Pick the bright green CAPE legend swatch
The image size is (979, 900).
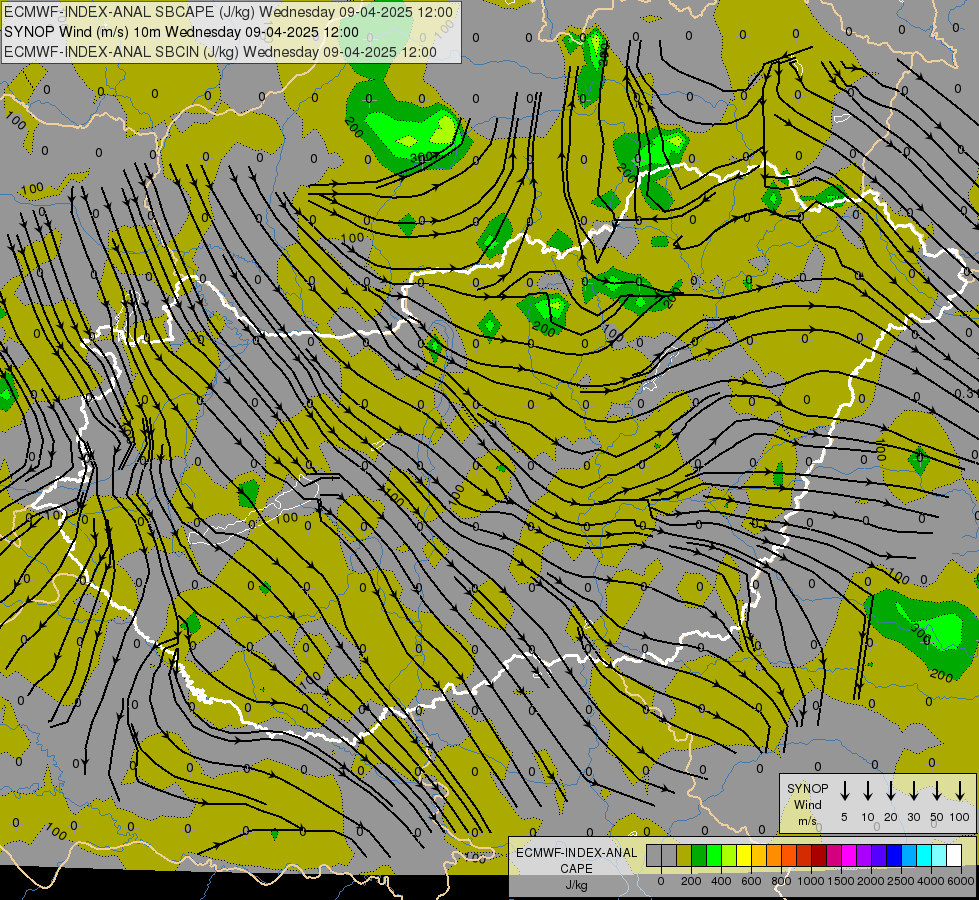click(x=714, y=855)
